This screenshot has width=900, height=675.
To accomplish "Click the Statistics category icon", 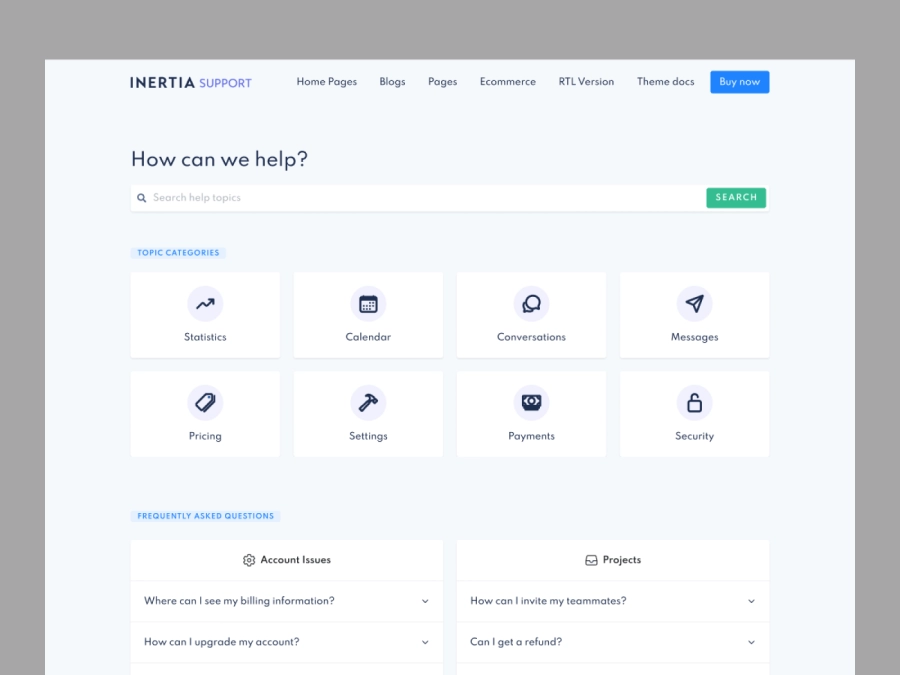I will [x=205, y=303].
